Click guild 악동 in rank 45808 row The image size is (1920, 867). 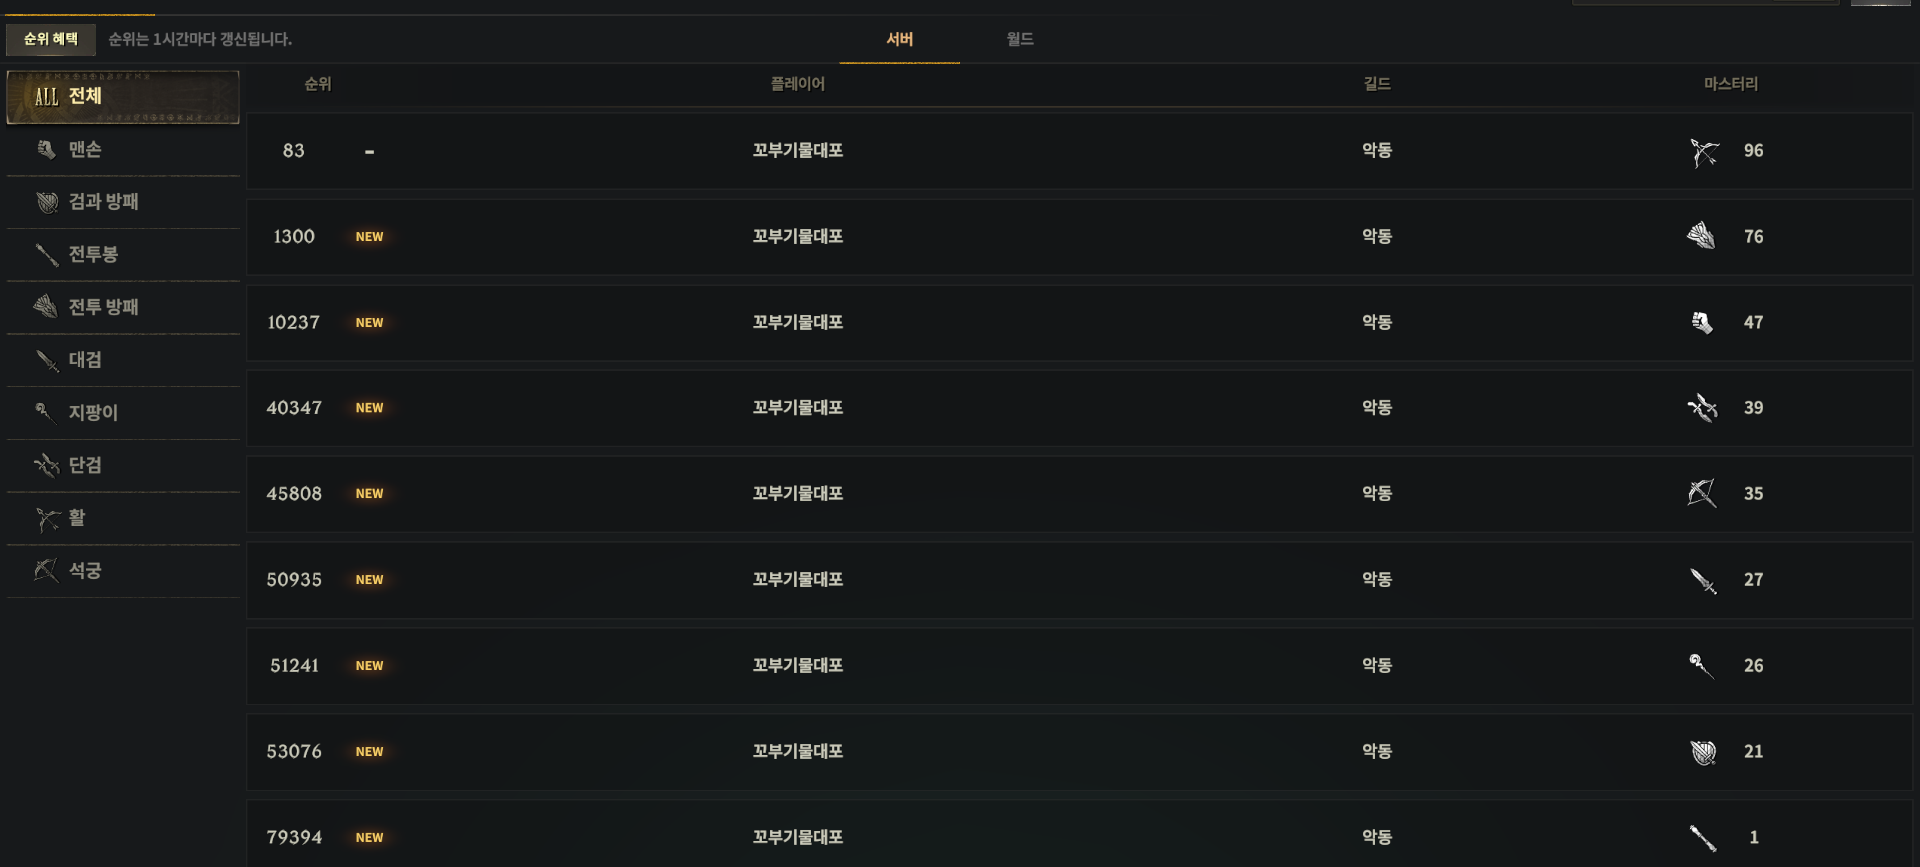pos(1377,494)
